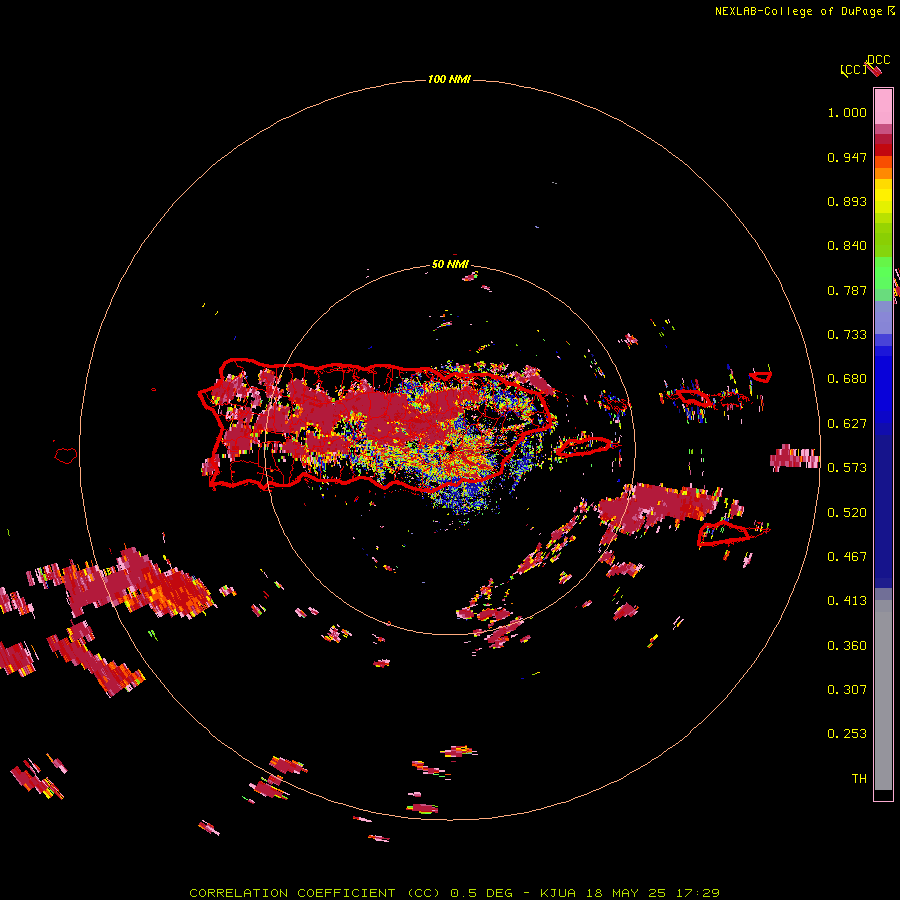Click the 0.787 scale value
The image size is (900, 900).
coord(847,290)
